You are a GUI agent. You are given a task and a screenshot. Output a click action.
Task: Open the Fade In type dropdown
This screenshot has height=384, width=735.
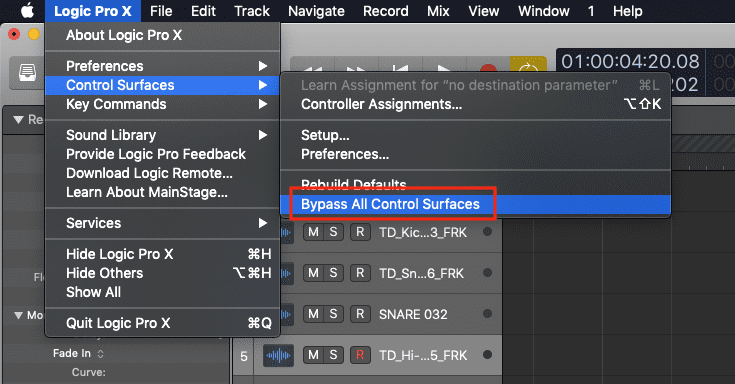(x=100, y=354)
